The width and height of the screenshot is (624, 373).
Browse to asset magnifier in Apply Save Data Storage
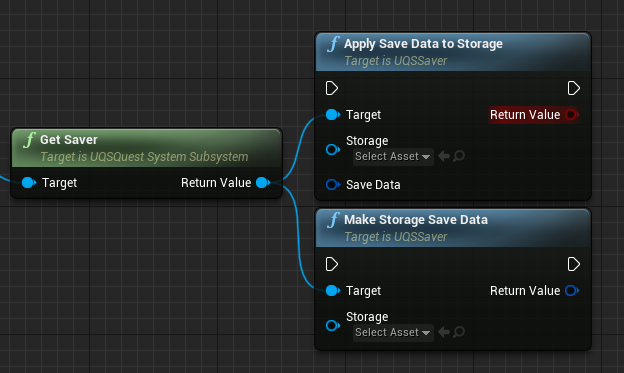point(459,156)
